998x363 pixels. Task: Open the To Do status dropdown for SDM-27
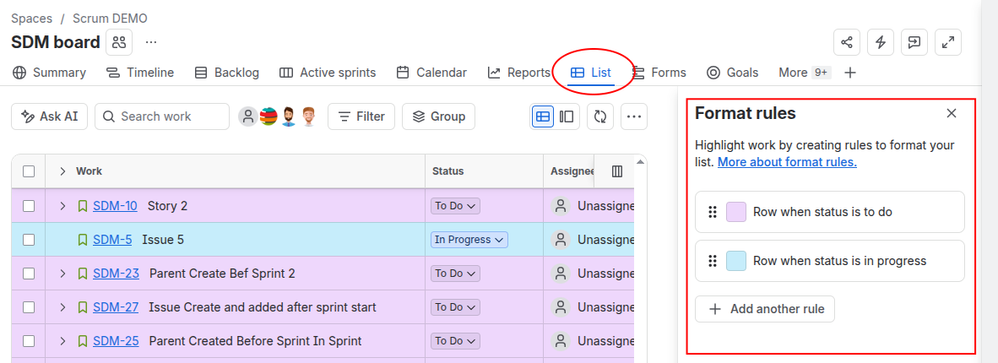(456, 307)
